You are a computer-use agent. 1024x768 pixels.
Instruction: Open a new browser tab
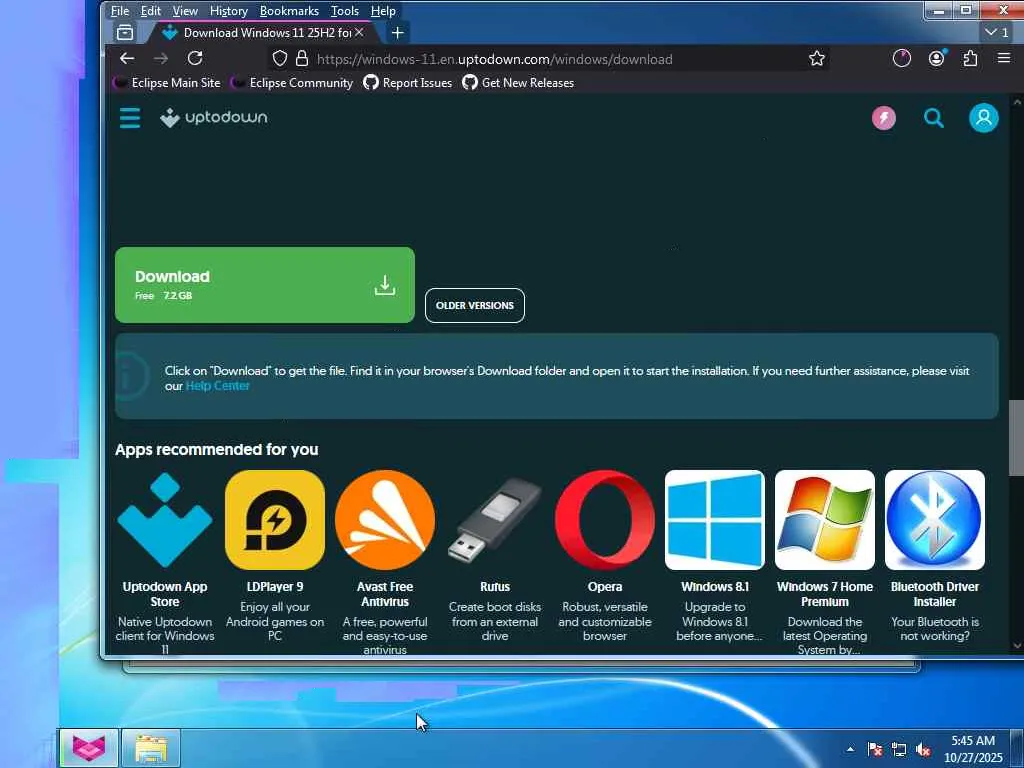(397, 33)
